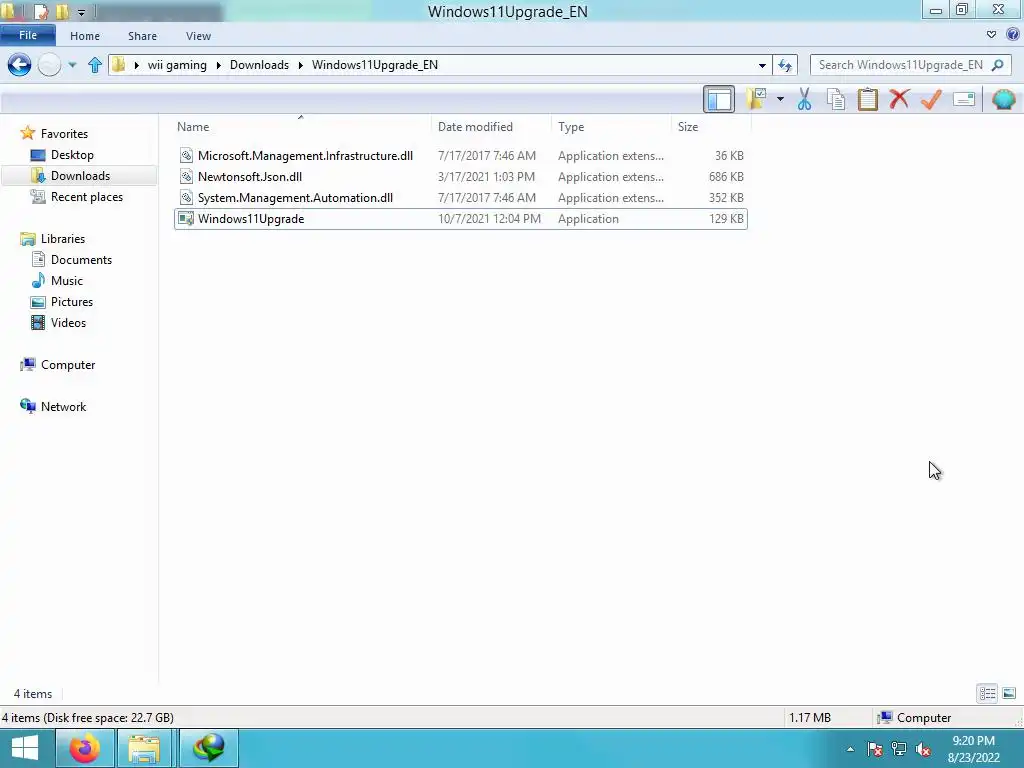The width and height of the screenshot is (1024, 768).
Task: Click the New folder quick access icon
Action: pyautogui.click(x=62, y=11)
